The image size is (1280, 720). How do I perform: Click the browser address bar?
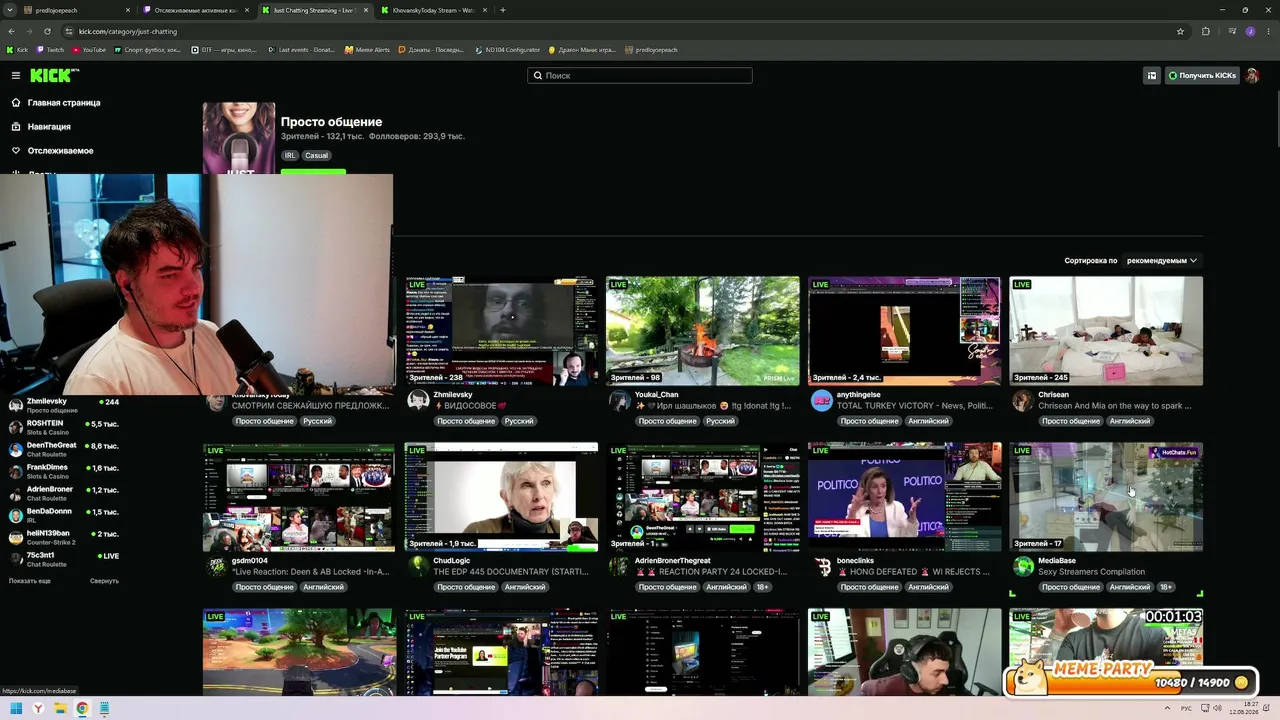click(x=620, y=31)
